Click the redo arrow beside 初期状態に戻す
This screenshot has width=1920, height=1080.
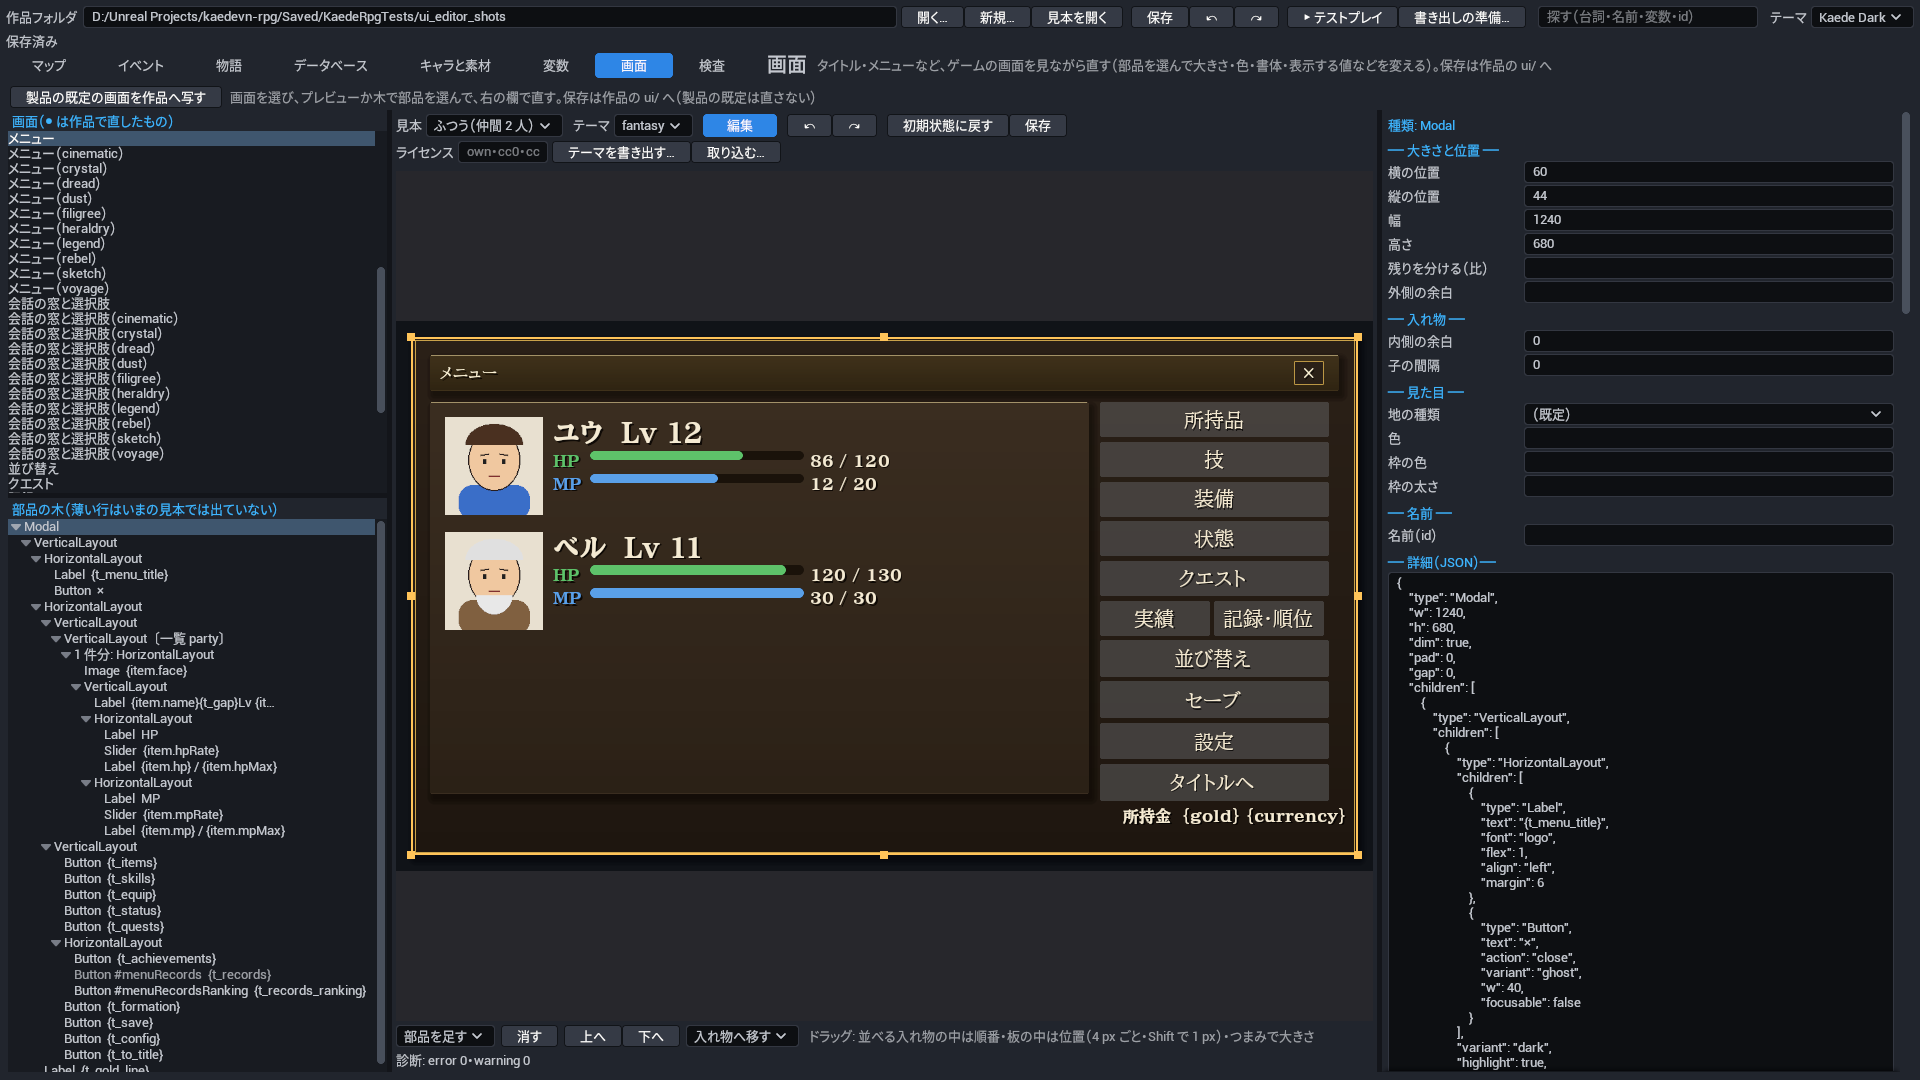(854, 126)
